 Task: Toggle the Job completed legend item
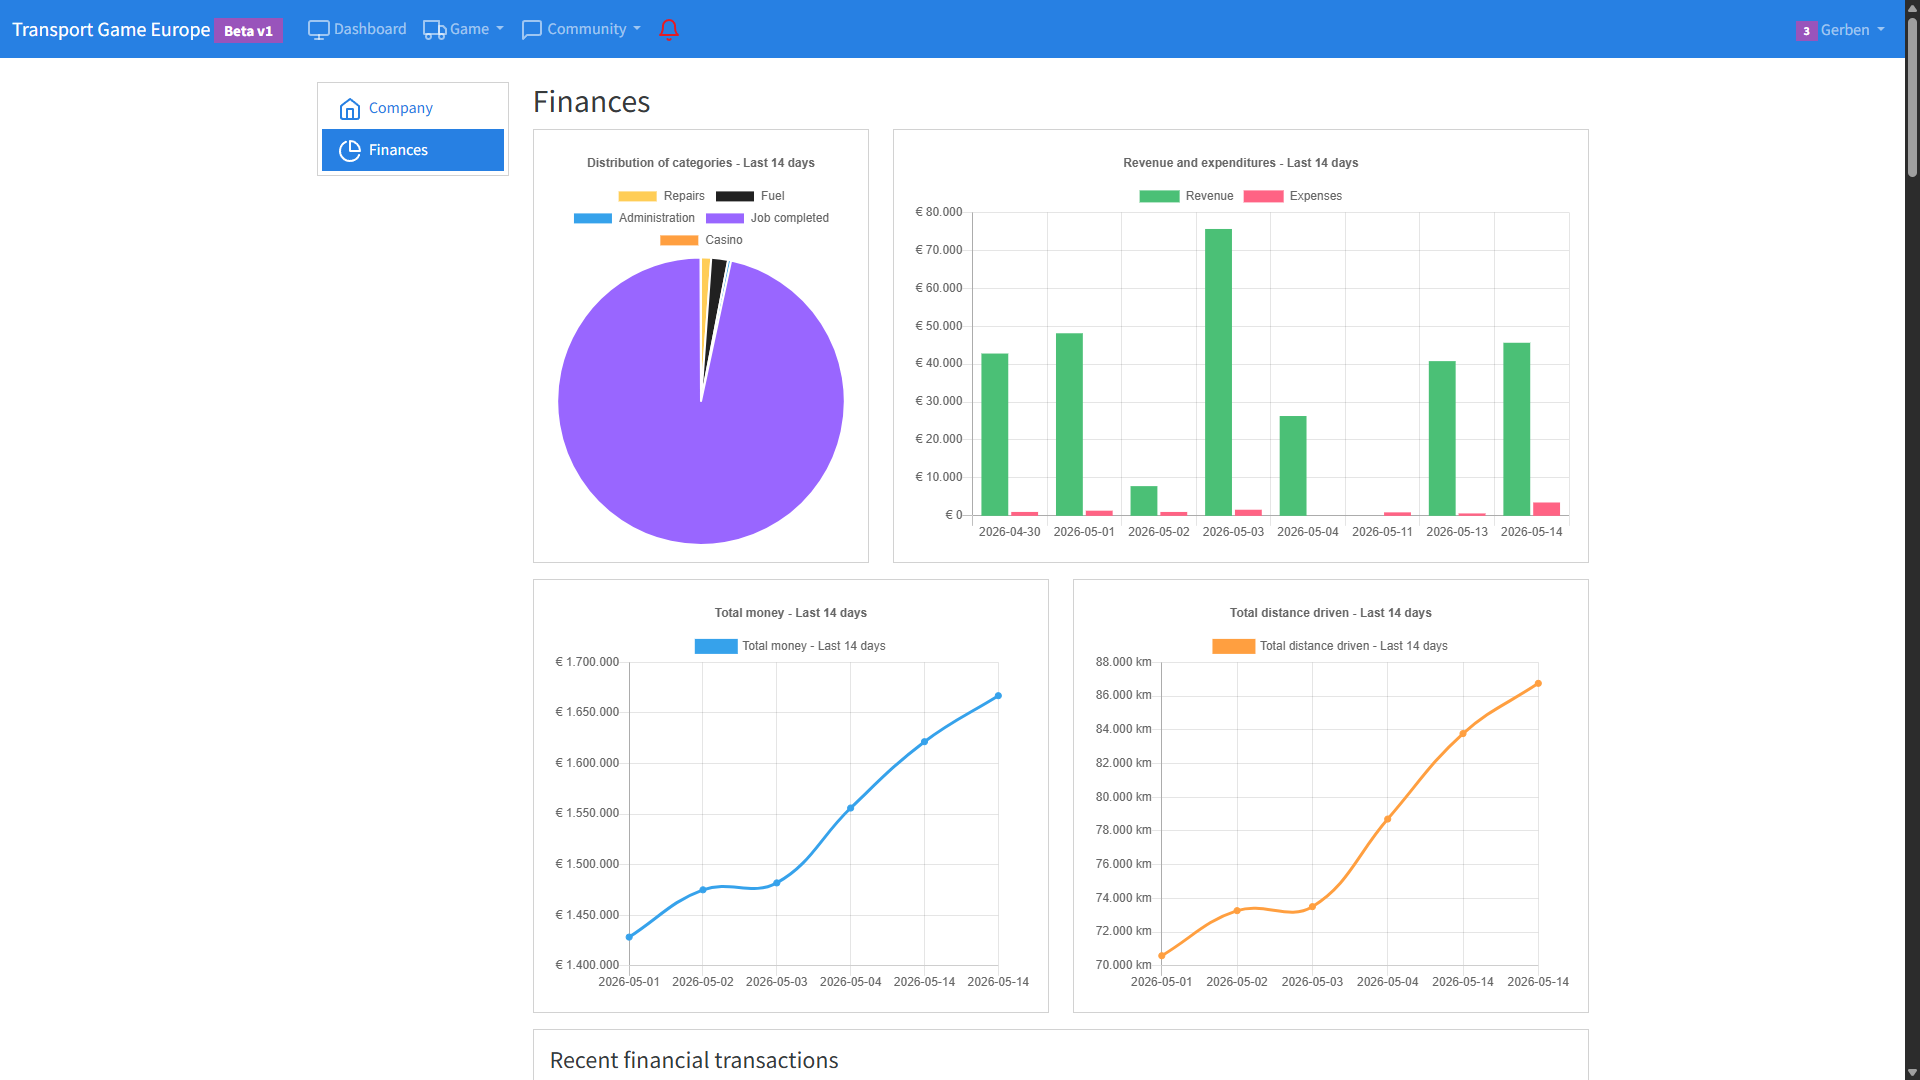pyautogui.click(x=767, y=218)
